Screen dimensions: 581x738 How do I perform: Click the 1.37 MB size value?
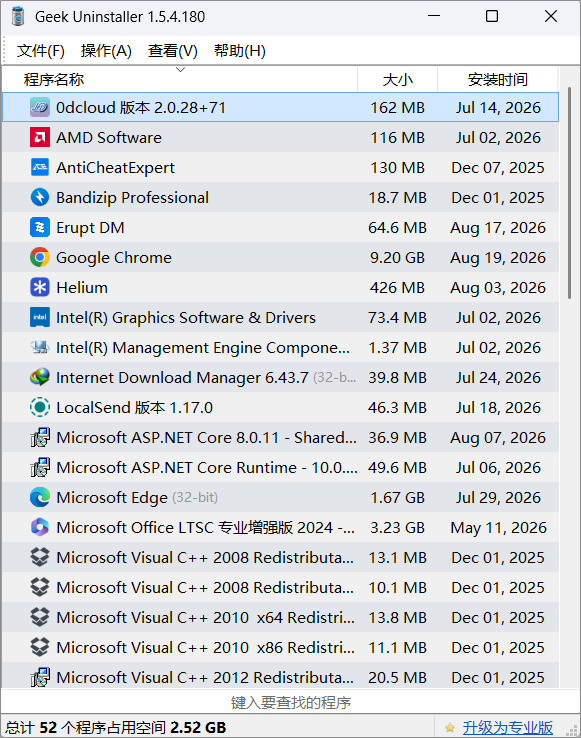tap(397, 348)
